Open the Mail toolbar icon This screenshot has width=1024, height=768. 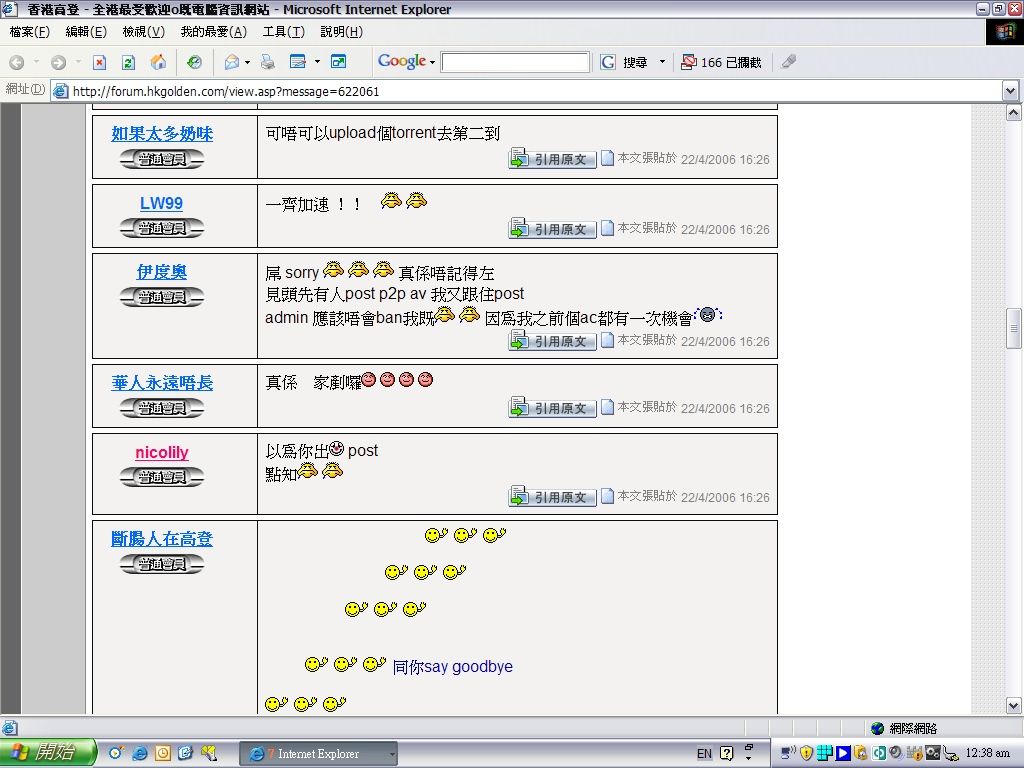[232, 62]
